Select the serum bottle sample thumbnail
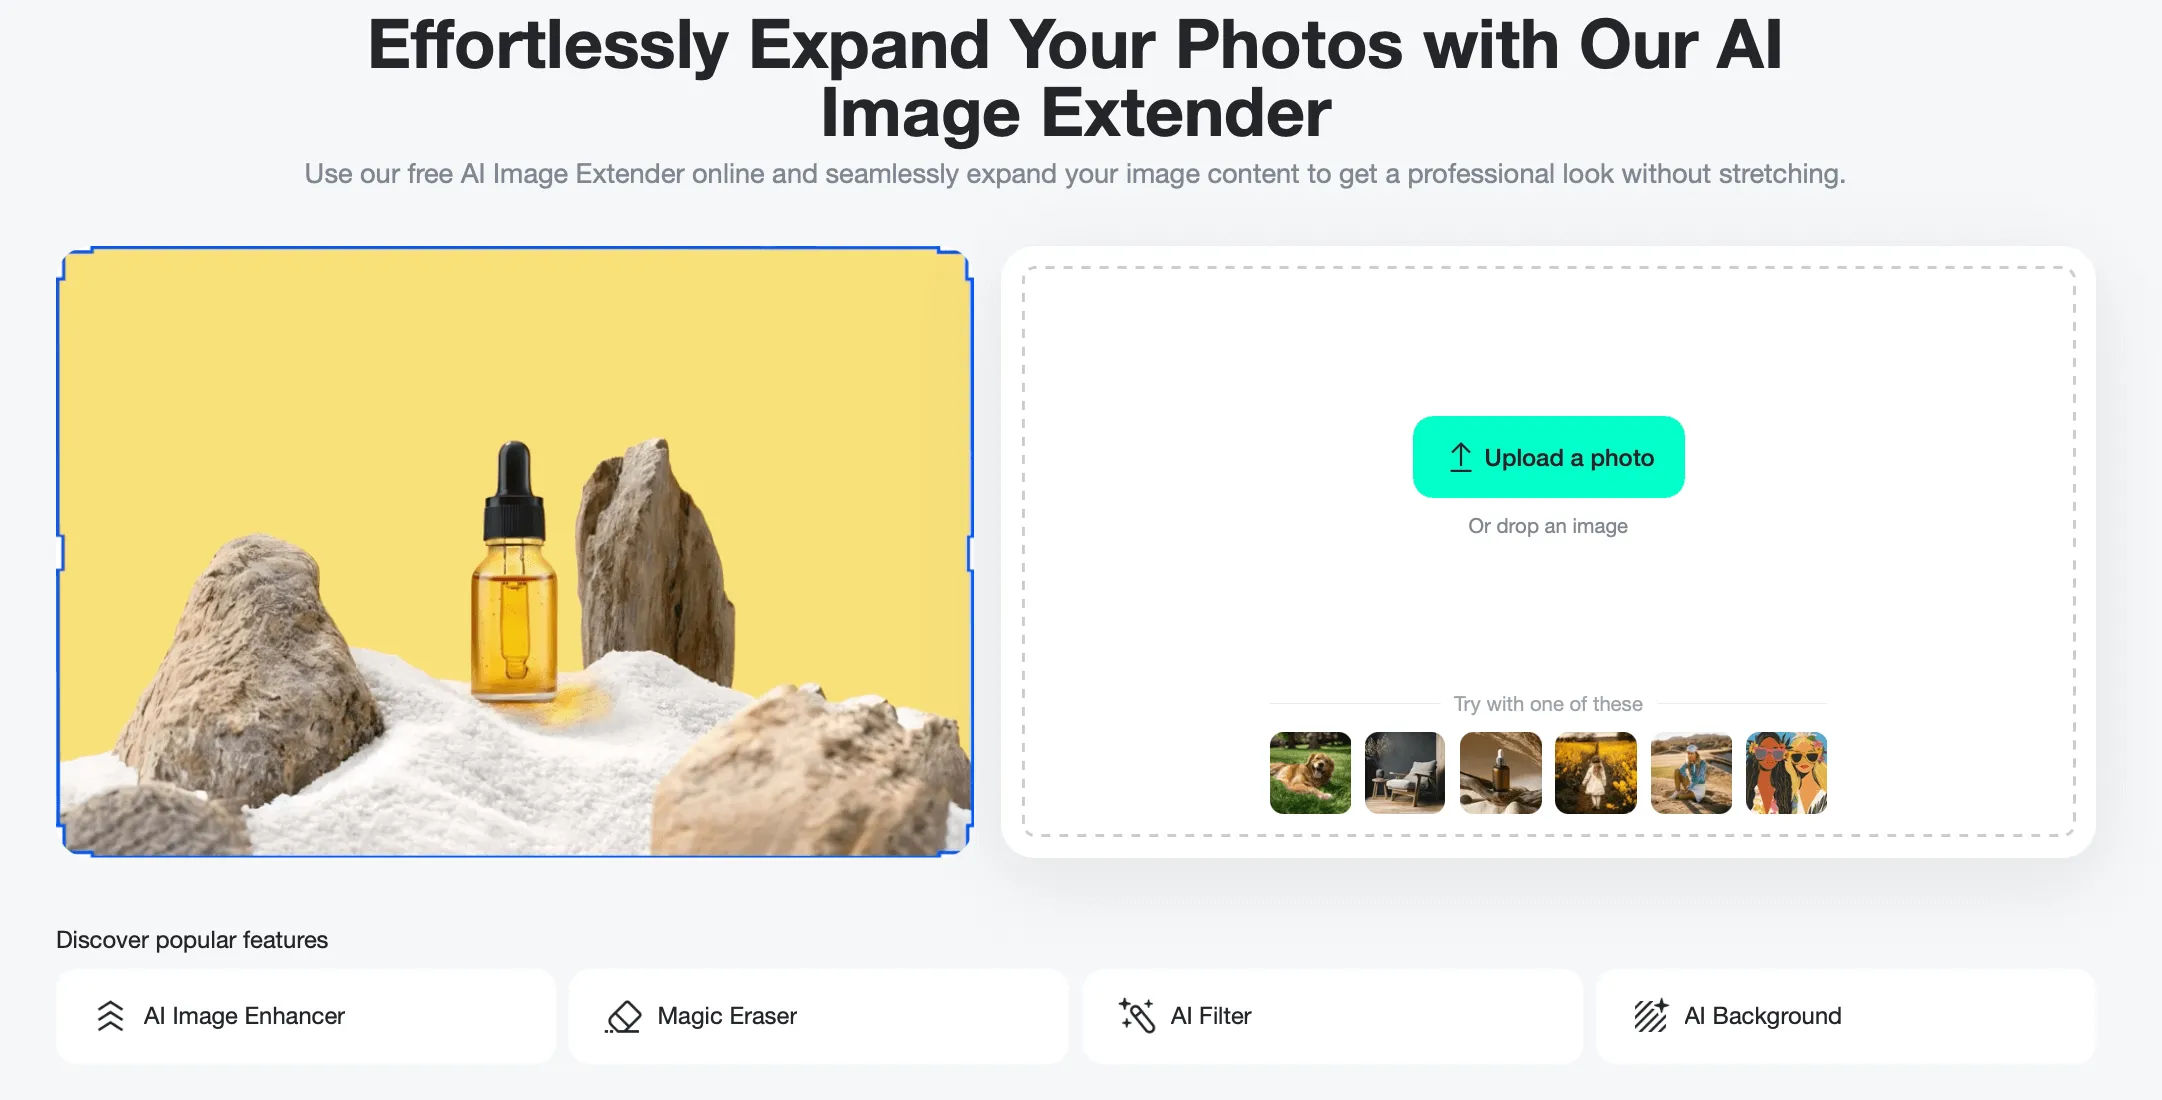Screen dimensions: 2162x1100 click(1498, 772)
